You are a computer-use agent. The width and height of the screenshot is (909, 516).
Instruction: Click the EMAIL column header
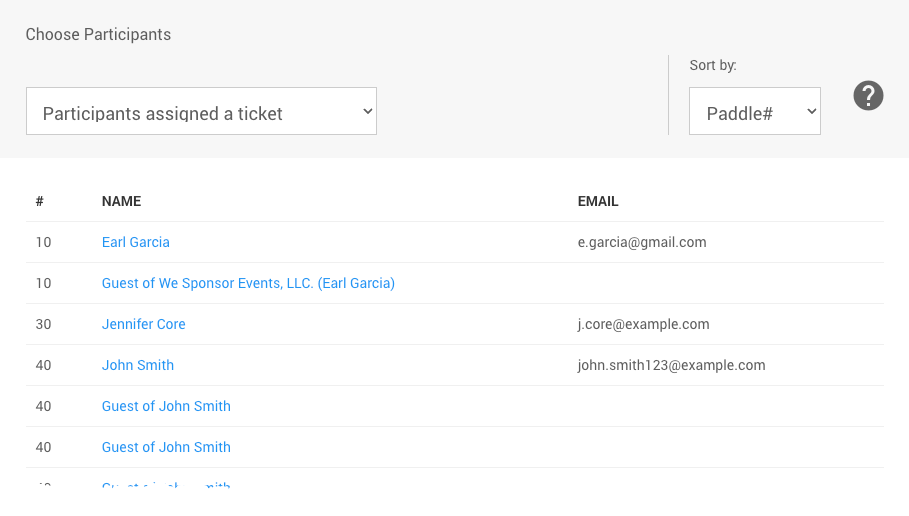click(x=598, y=201)
